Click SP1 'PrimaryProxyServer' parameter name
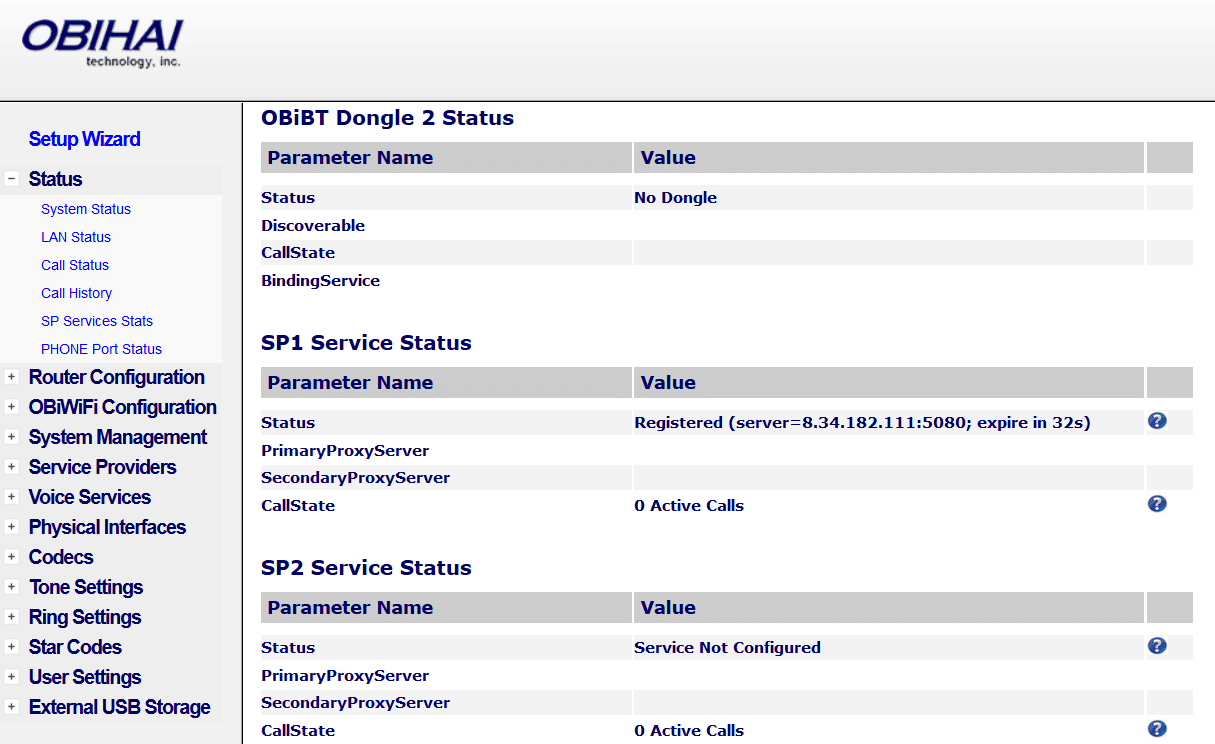Viewport: 1215px width, 744px height. [x=345, y=451]
